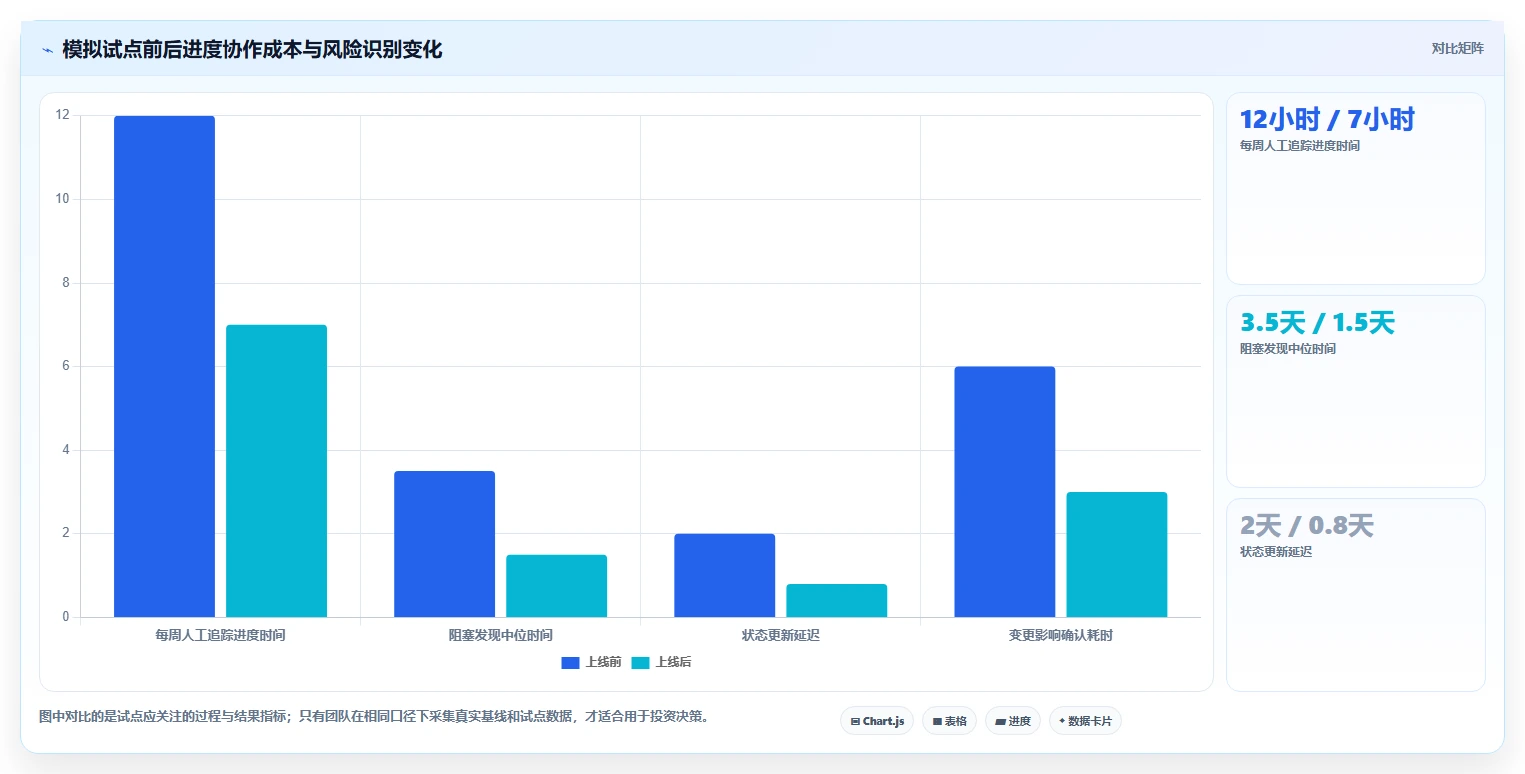This screenshot has width=1525, height=774.
Task: Click the 上线后 bar for 变更影响确认耗时
Action: pyautogui.click(x=1116, y=554)
